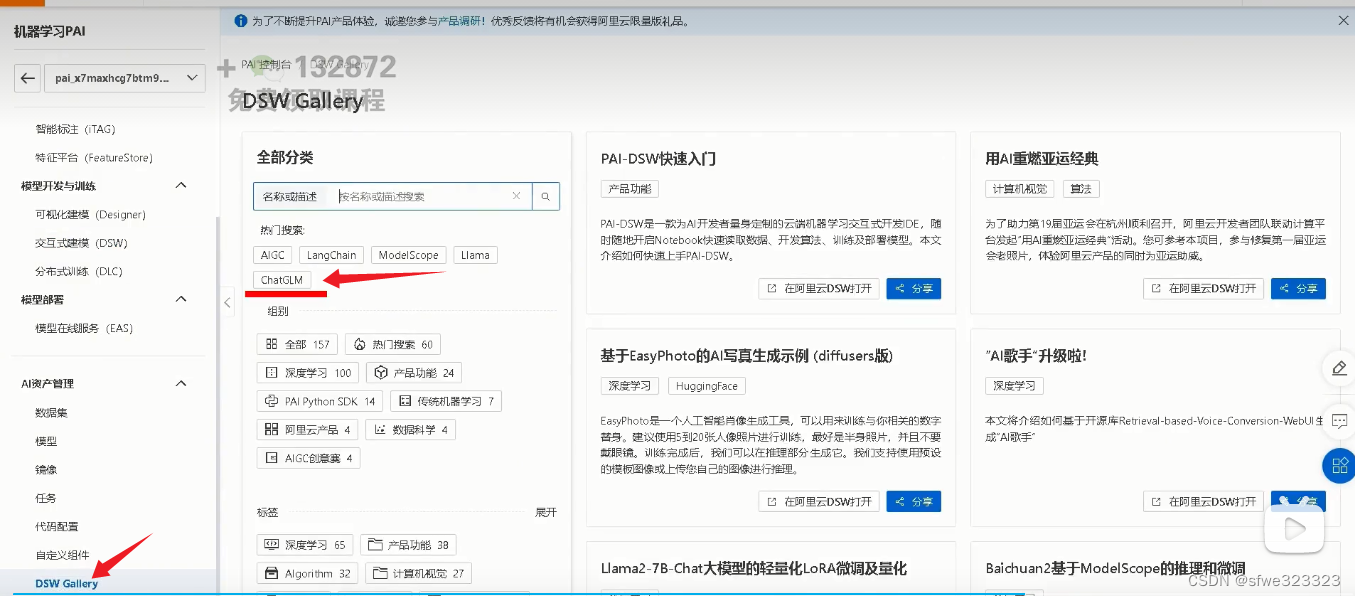Open Llama2-7B-Chat大模型 LoRA微调 card title
Screen dimensions: 1355x596
click(754, 568)
